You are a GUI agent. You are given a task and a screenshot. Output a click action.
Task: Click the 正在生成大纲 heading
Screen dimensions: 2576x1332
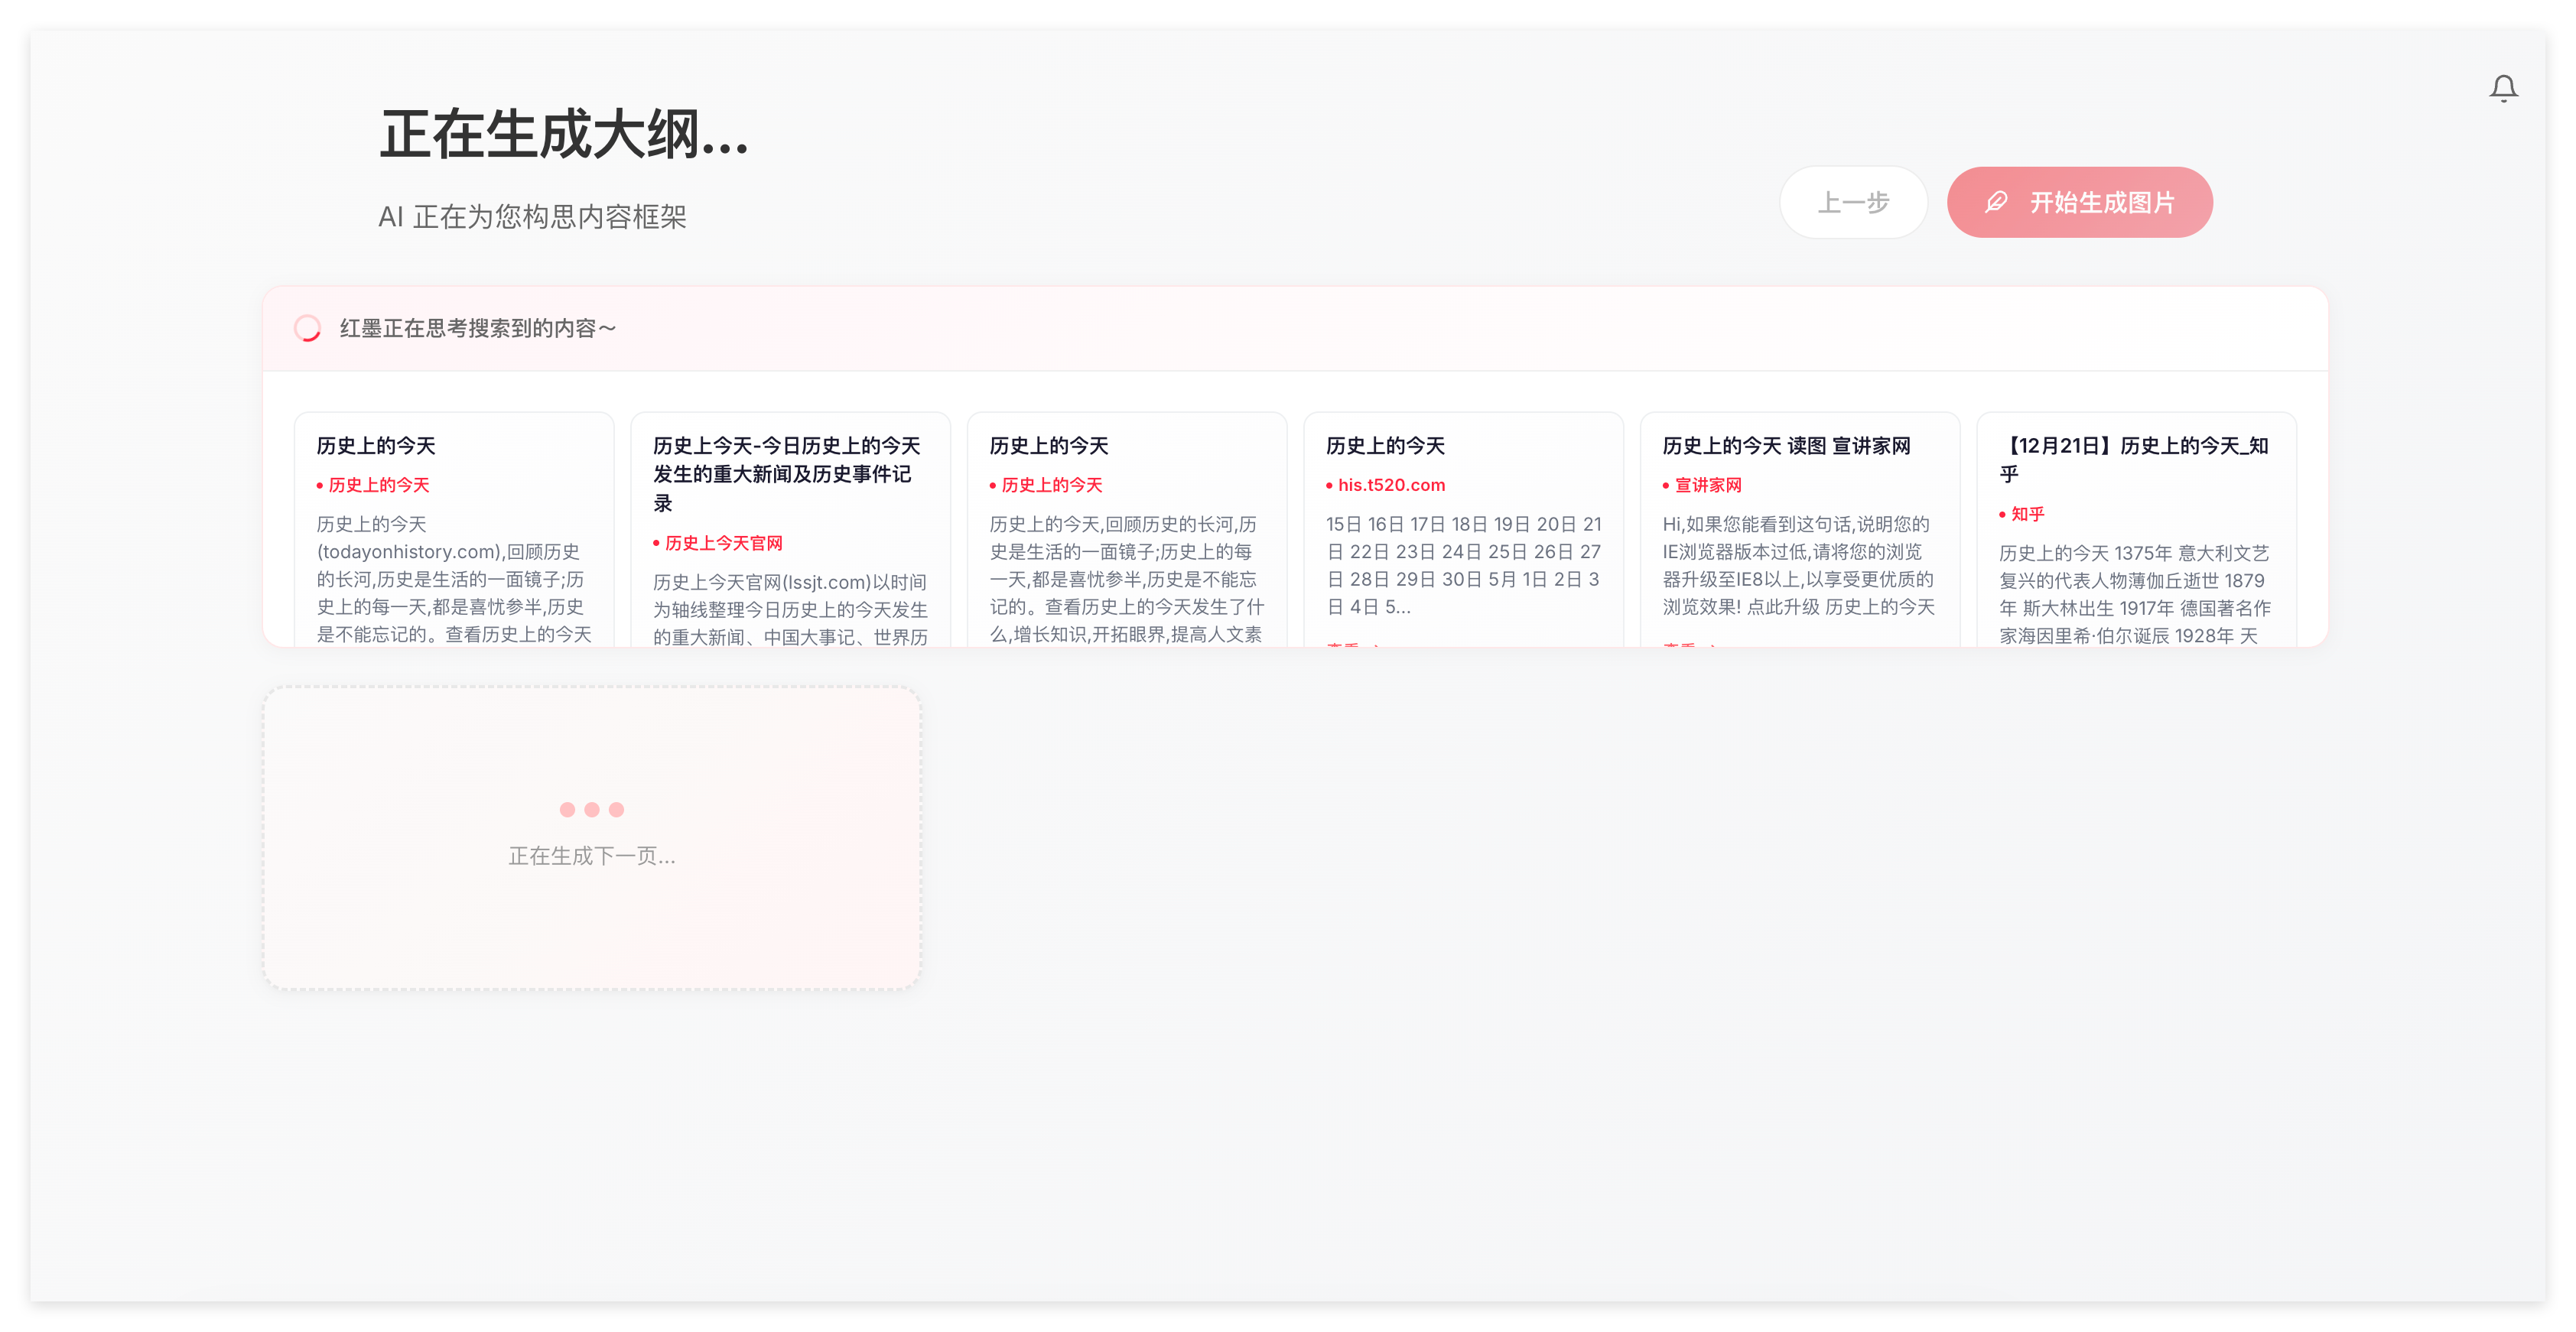(x=564, y=135)
